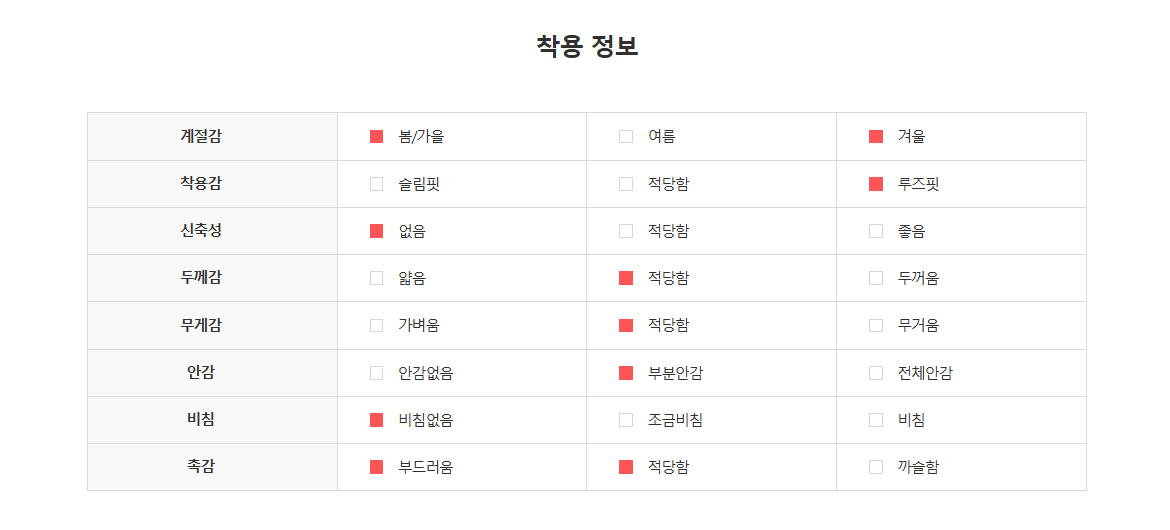
Task: Click the 촉감 row header cell
Action: pos(213,467)
